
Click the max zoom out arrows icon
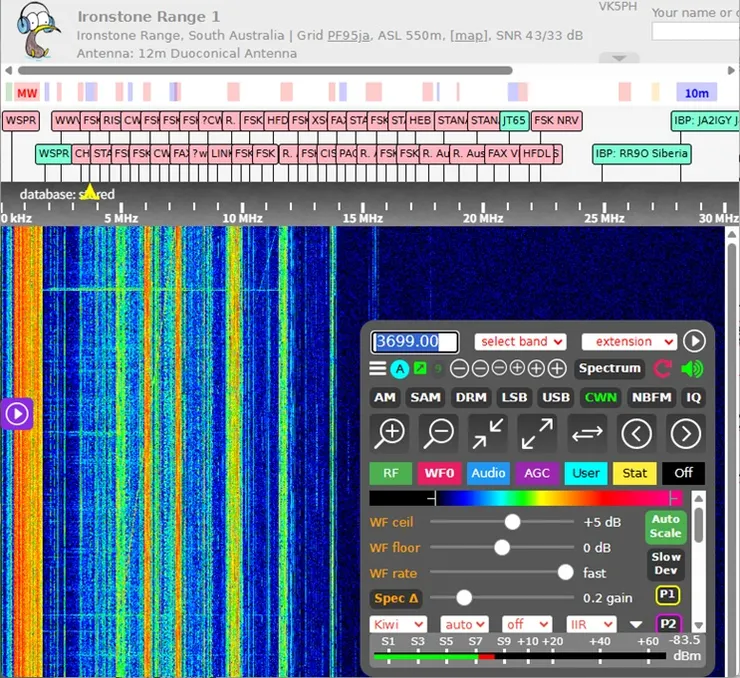click(x=537, y=433)
